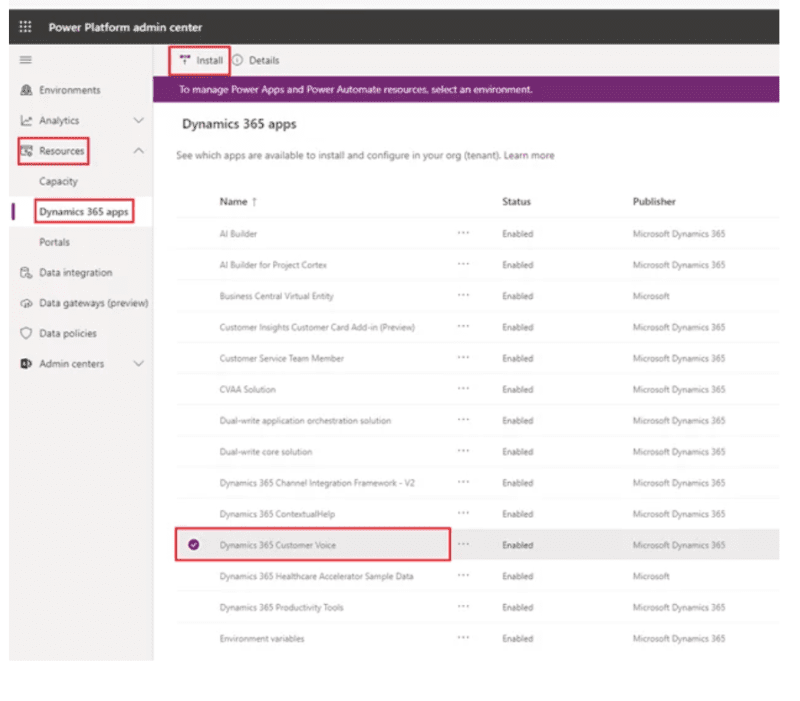This screenshot has height=701, width=800.
Task: Open the Learn more link
Action: click(x=528, y=155)
